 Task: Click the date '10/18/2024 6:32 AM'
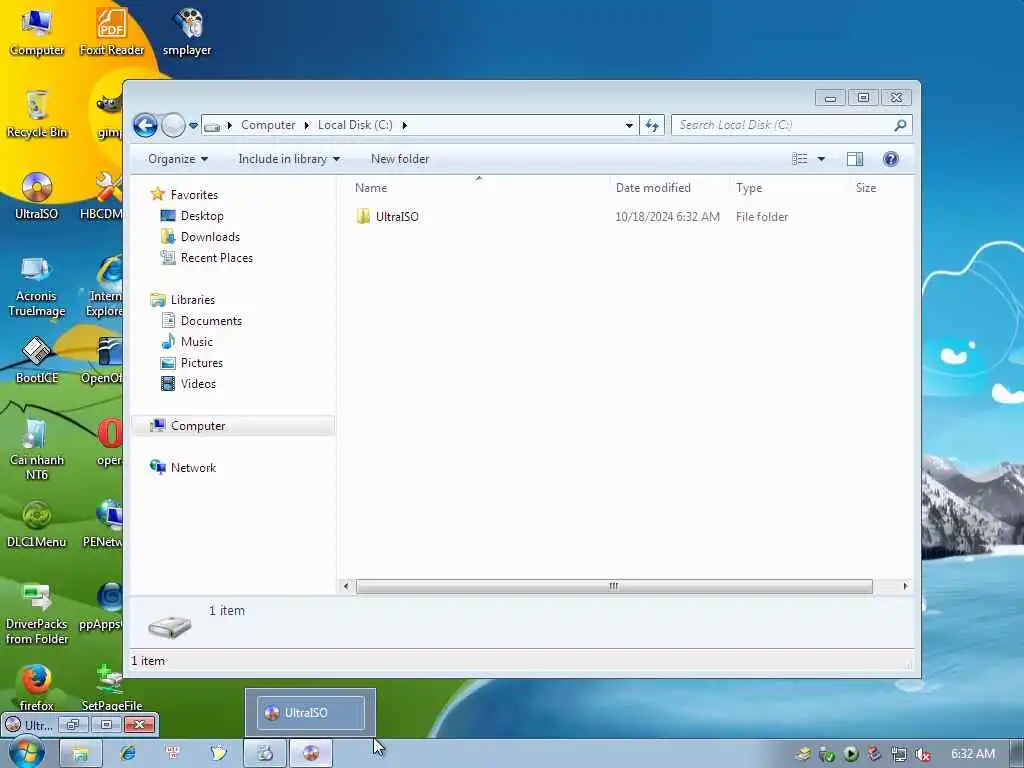667,217
